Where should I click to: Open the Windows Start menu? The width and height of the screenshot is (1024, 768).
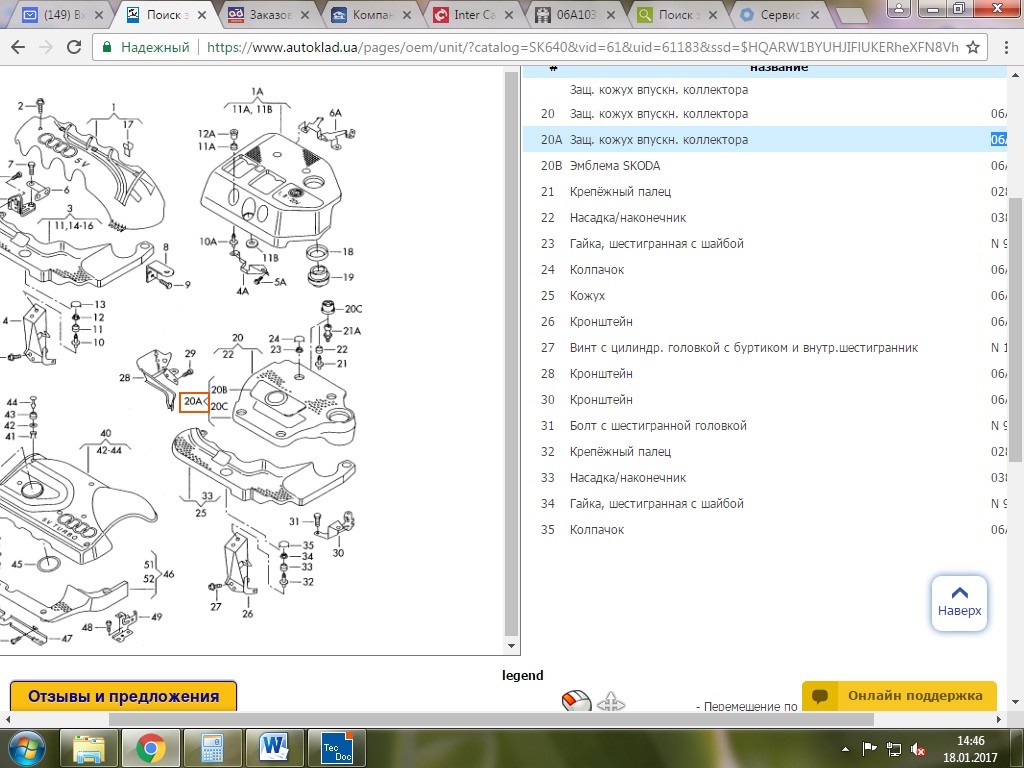(x=26, y=748)
